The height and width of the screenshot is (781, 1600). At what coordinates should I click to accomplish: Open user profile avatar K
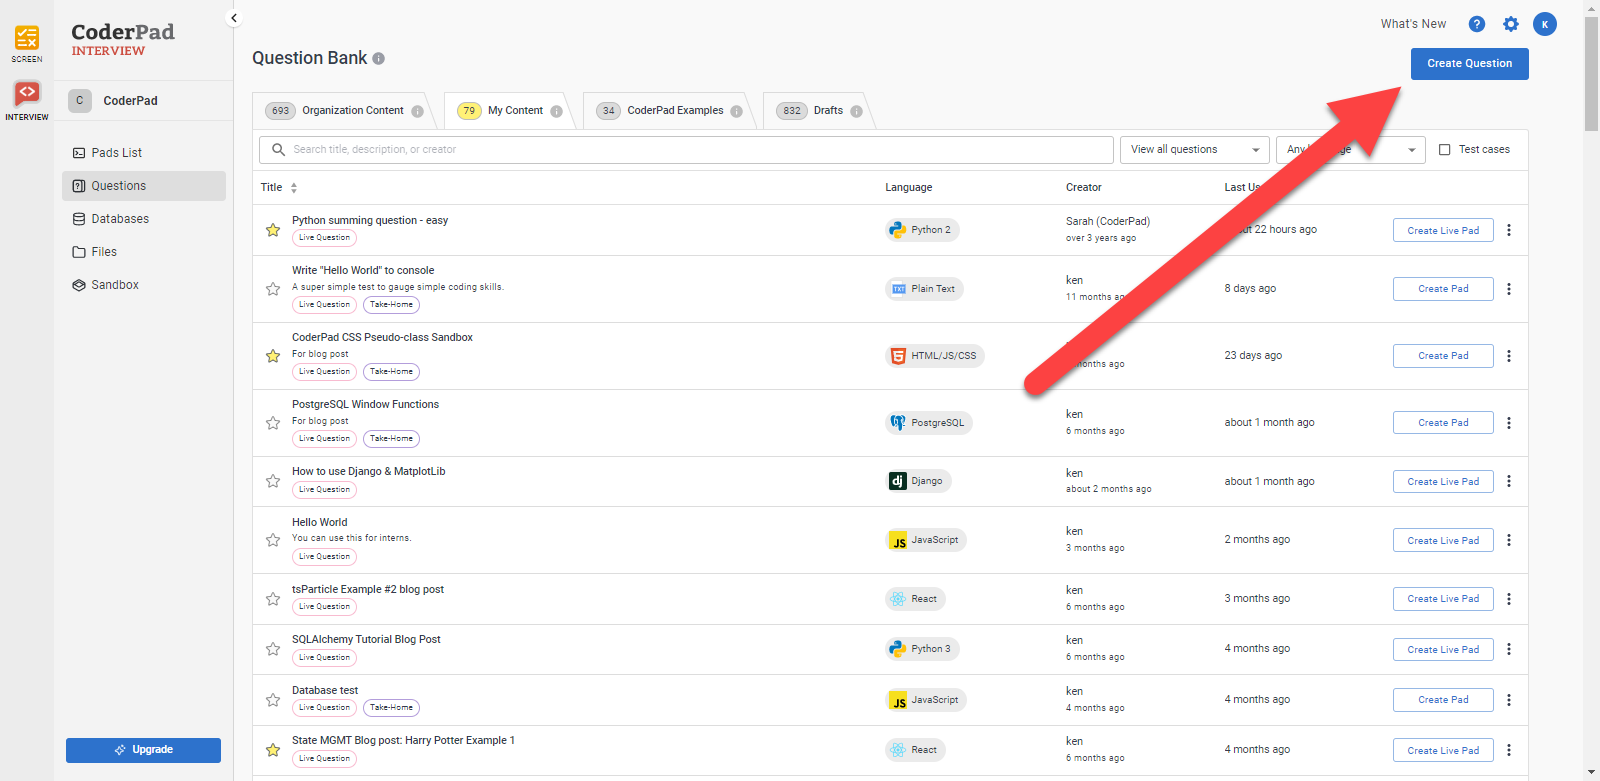1545,24
